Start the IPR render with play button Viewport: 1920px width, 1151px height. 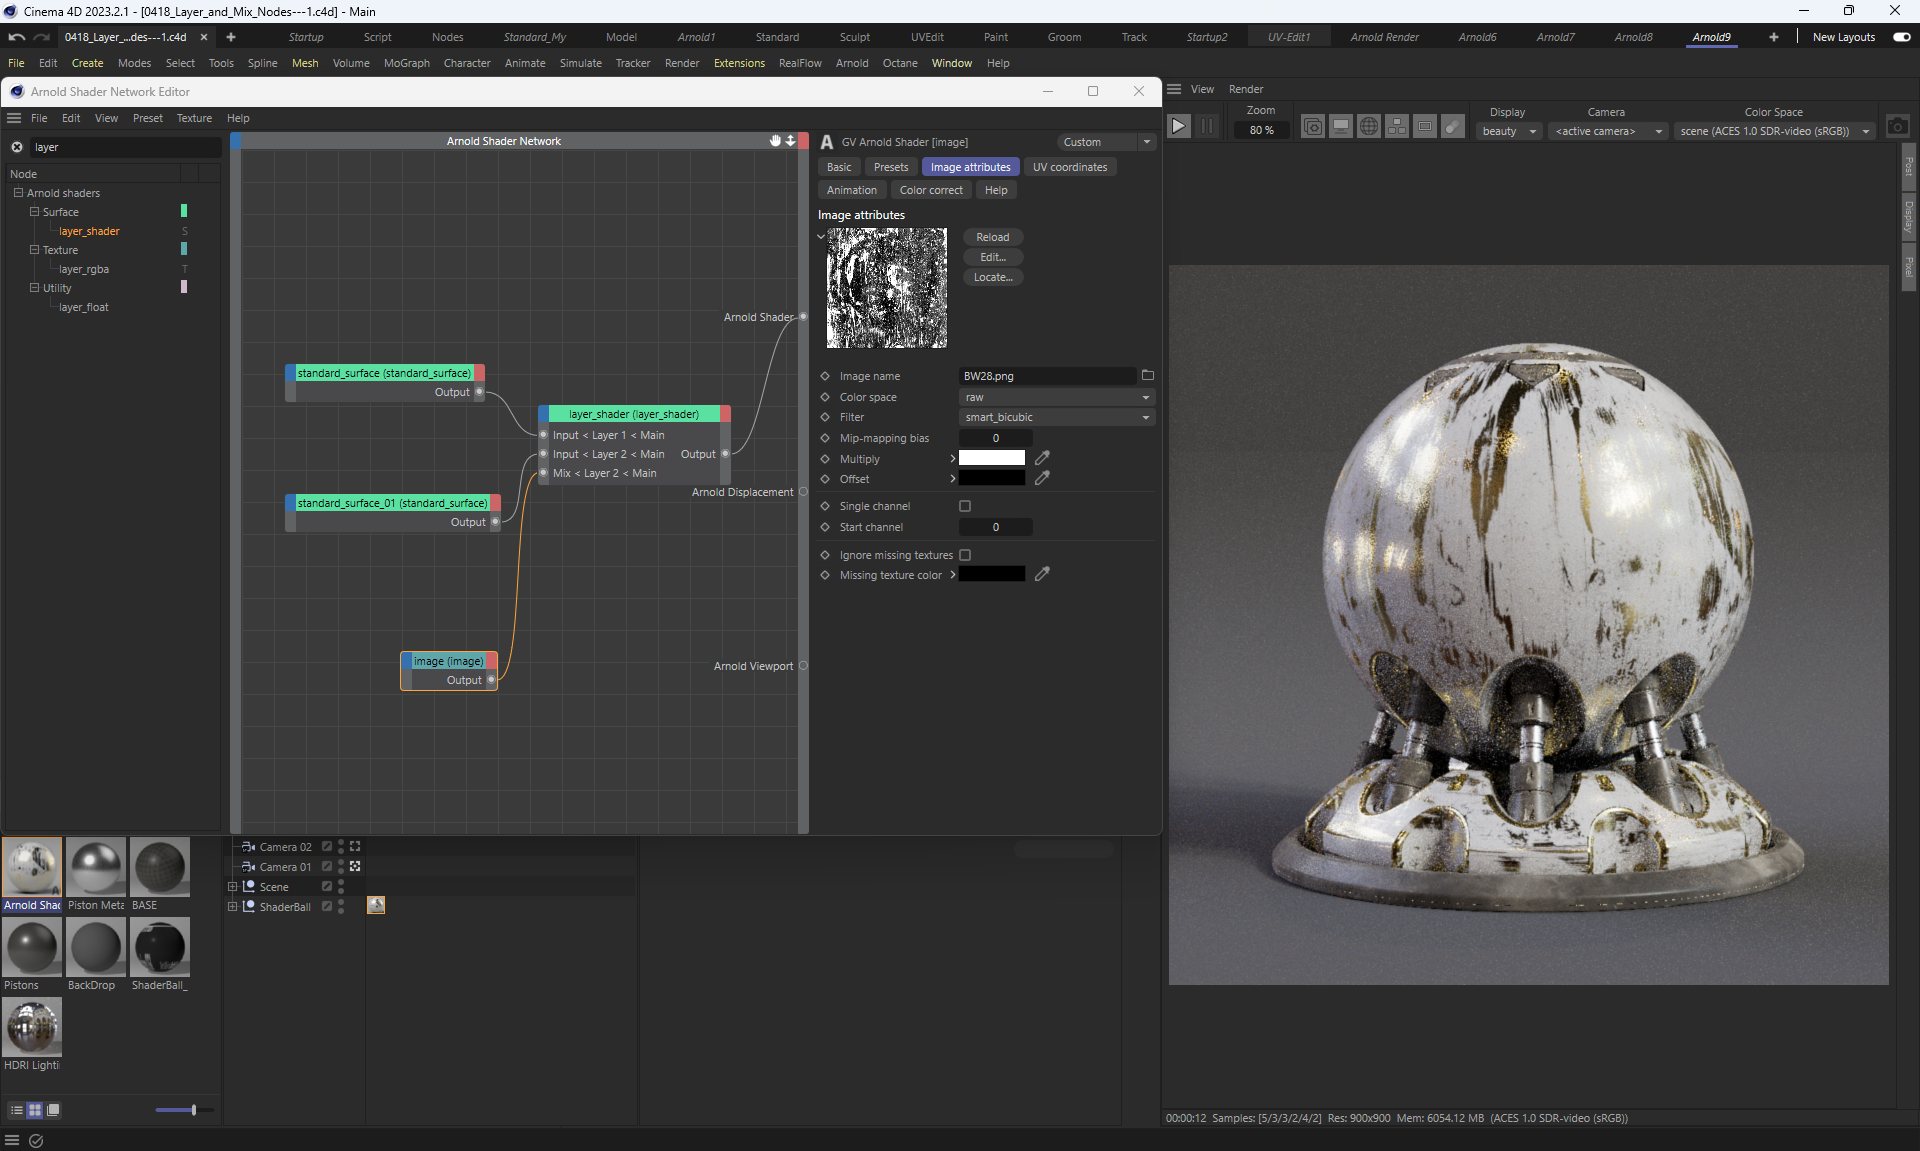pyautogui.click(x=1179, y=127)
